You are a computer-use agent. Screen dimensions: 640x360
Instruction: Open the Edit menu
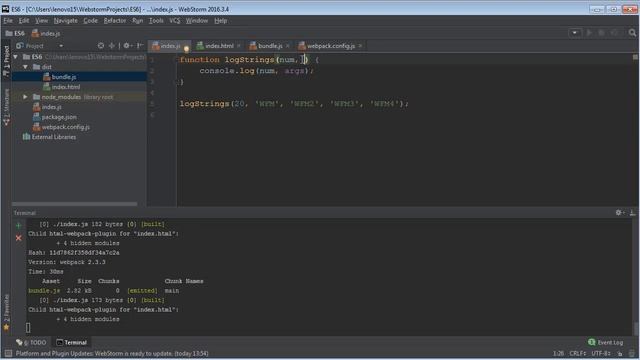pyautogui.click(x=24, y=20)
